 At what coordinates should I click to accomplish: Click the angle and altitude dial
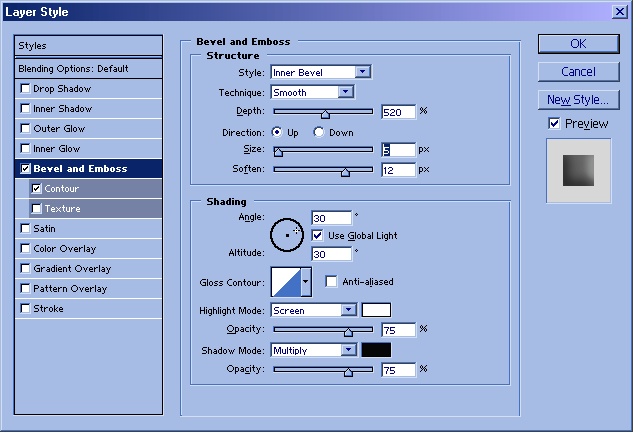[287, 235]
